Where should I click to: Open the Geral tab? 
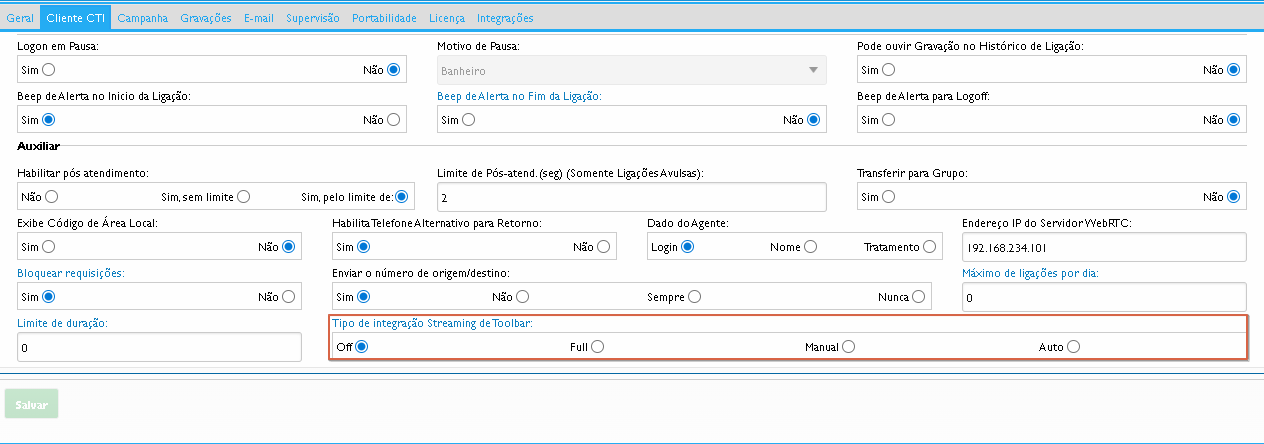coord(20,18)
